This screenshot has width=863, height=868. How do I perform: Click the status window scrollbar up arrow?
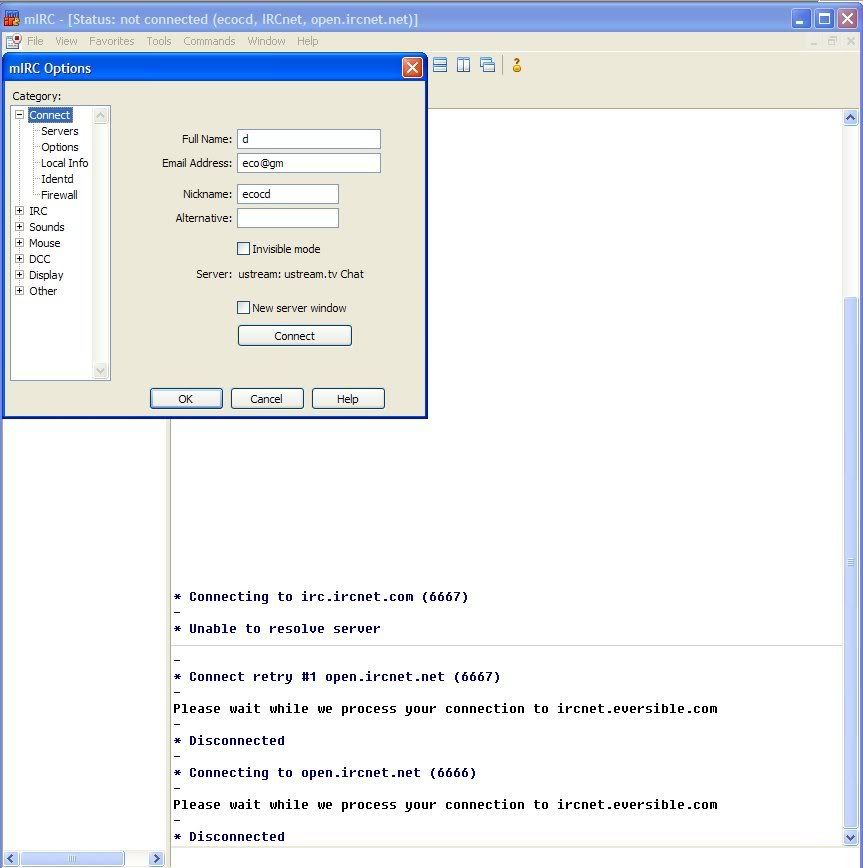[x=851, y=117]
